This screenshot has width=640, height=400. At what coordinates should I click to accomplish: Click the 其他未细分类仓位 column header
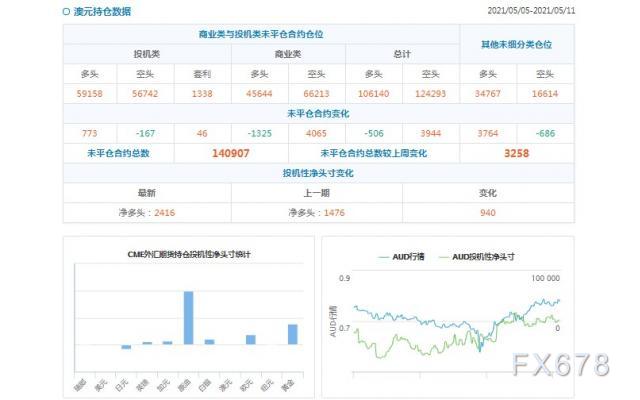[x=516, y=44]
